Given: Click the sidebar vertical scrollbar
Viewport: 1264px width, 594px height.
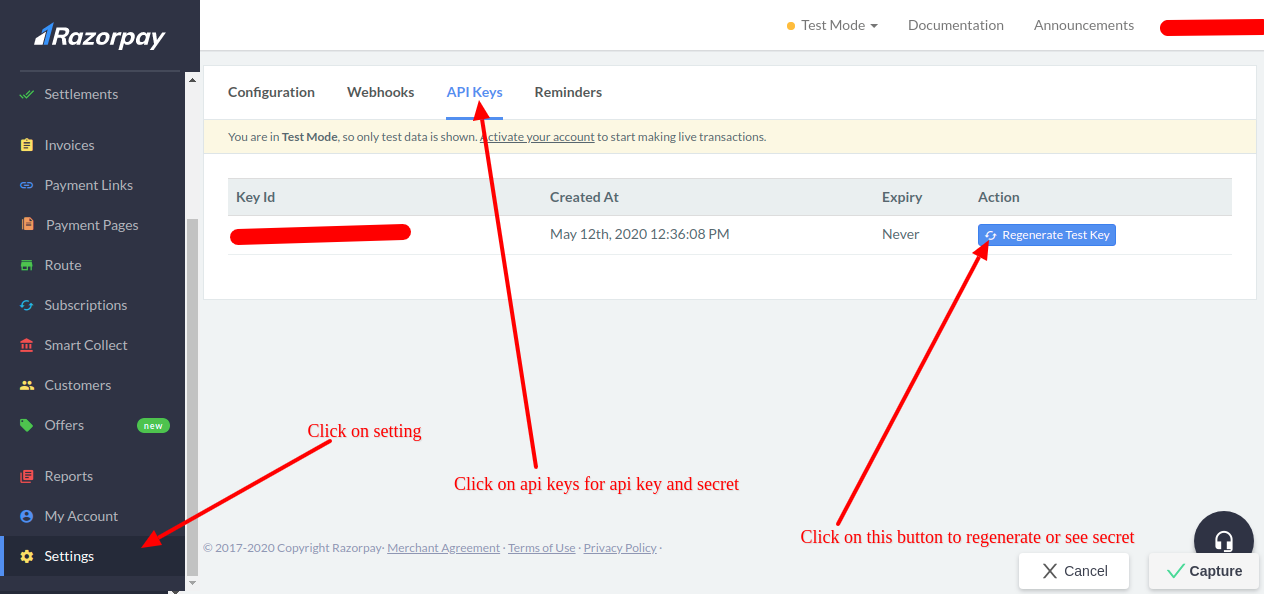Looking at the screenshot, I should (193, 397).
